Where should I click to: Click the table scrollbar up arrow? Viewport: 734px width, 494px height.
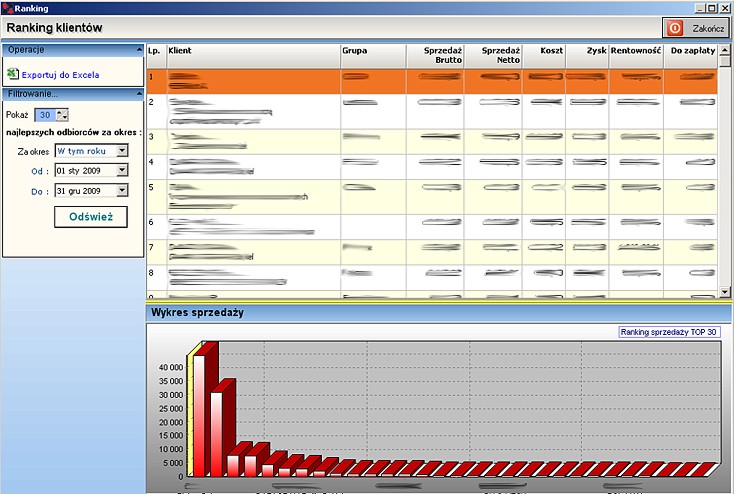[725, 50]
